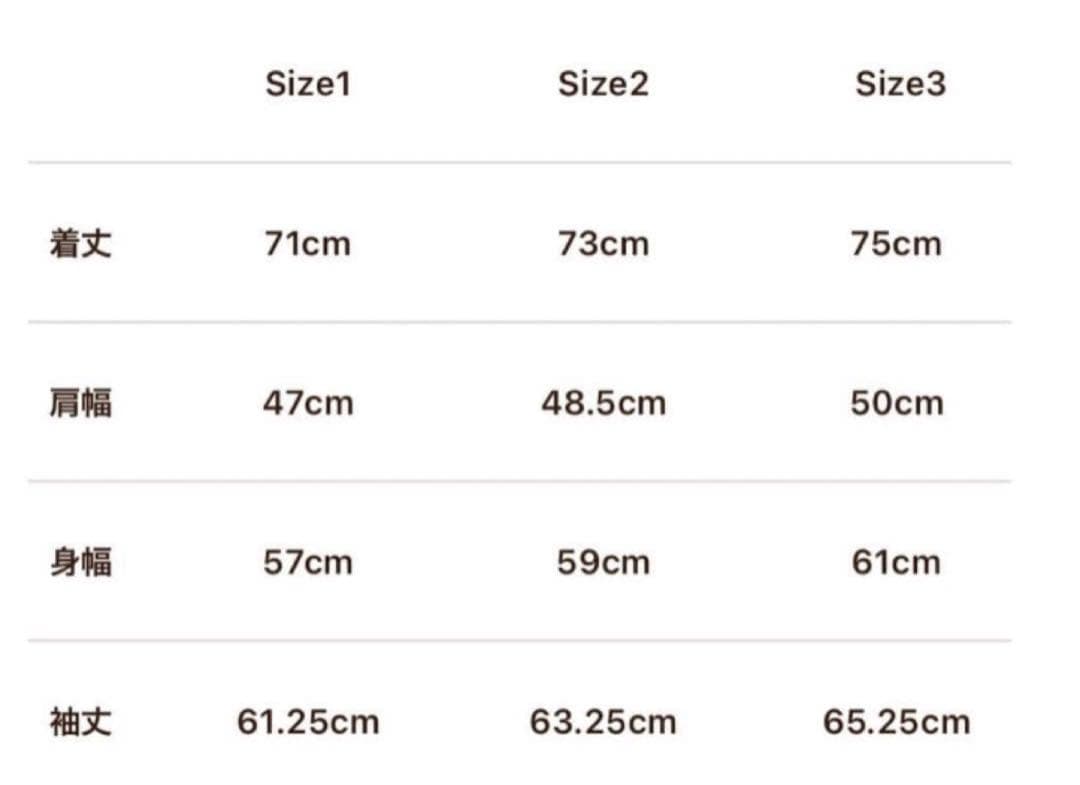Viewport: 1080px width, 785px height.
Task: Select the 着丈 row label
Action: (x=80, y=243)
